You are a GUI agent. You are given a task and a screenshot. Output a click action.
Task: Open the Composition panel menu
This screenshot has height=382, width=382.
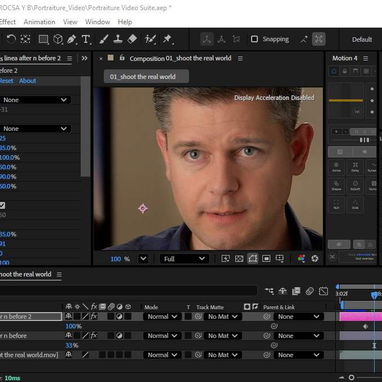click(x=240, y=59)
